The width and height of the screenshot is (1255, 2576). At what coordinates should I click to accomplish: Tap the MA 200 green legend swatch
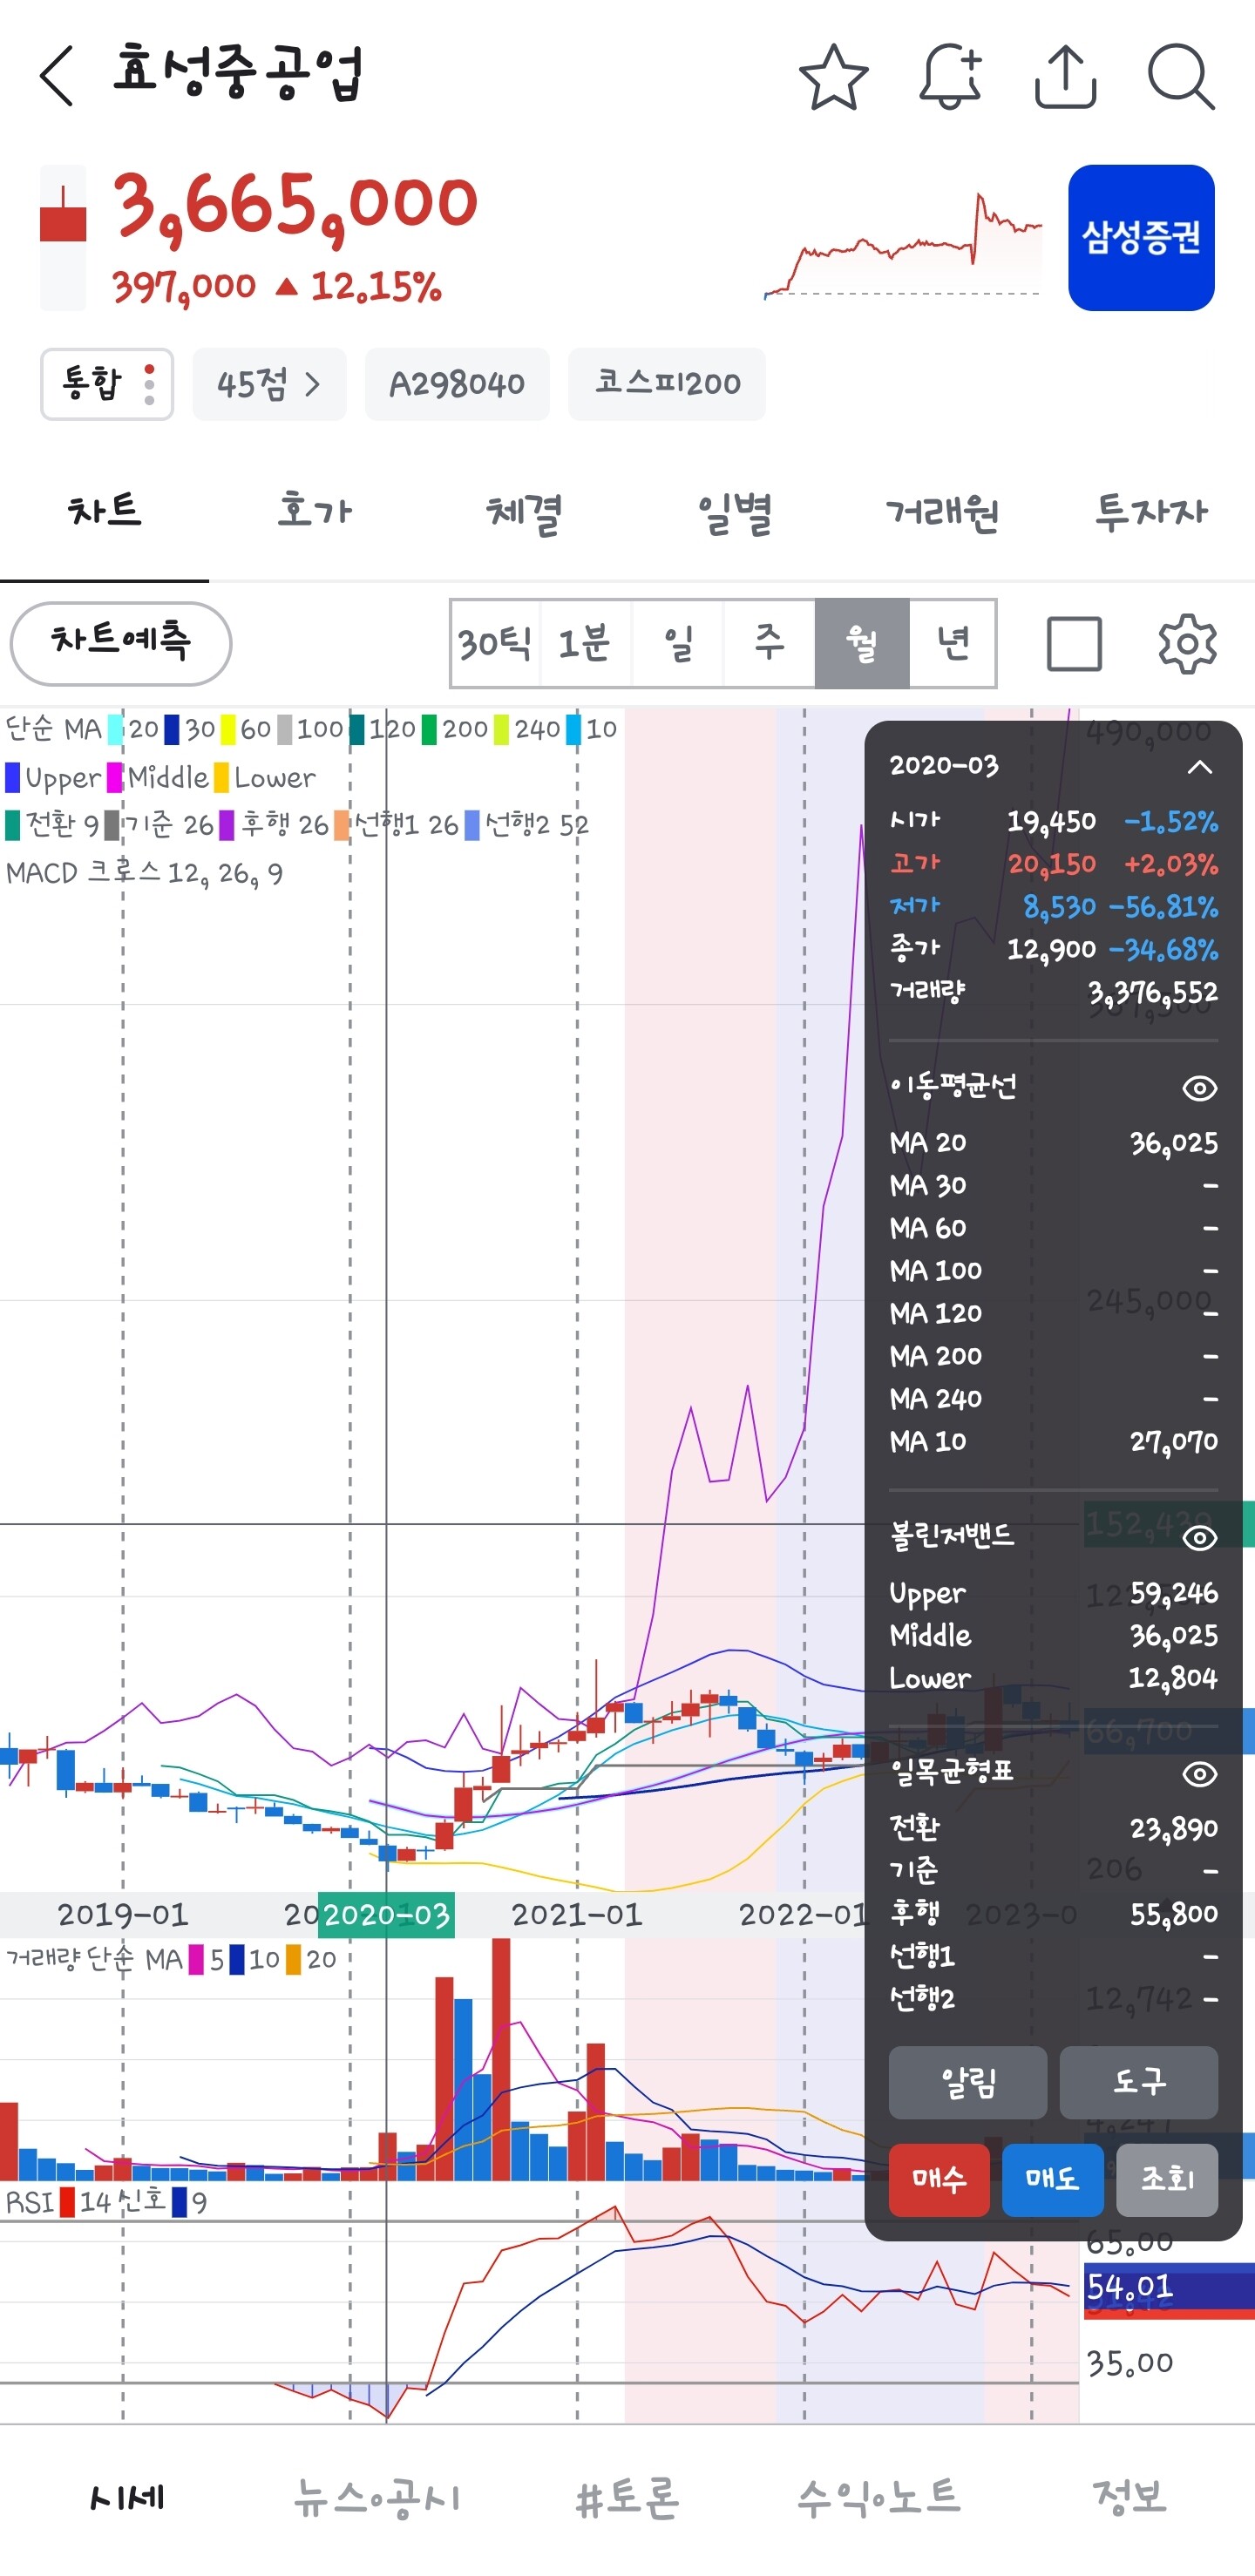point(429,729)
